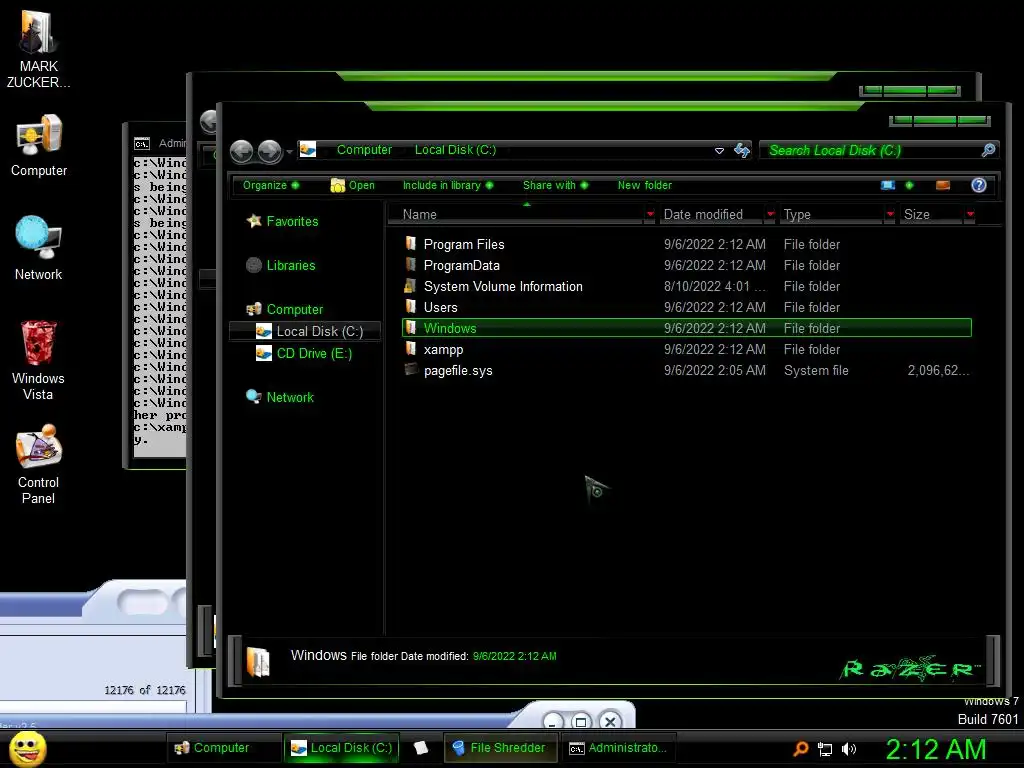Click New folder in the toolbar
This screenshot has width=1024, height=768.
[645, 185]
